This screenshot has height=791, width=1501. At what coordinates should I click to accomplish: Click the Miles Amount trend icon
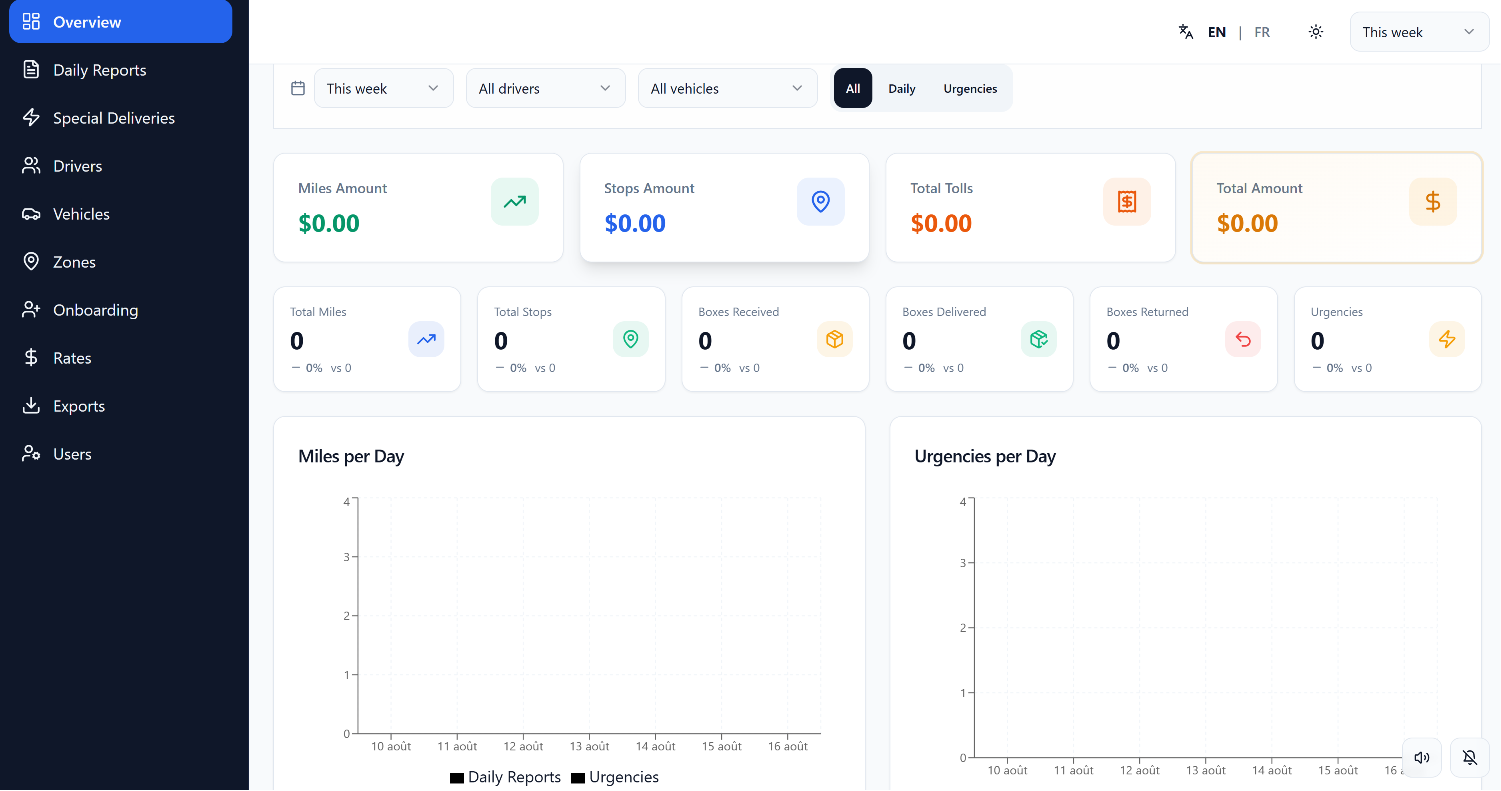click(515, 202)
